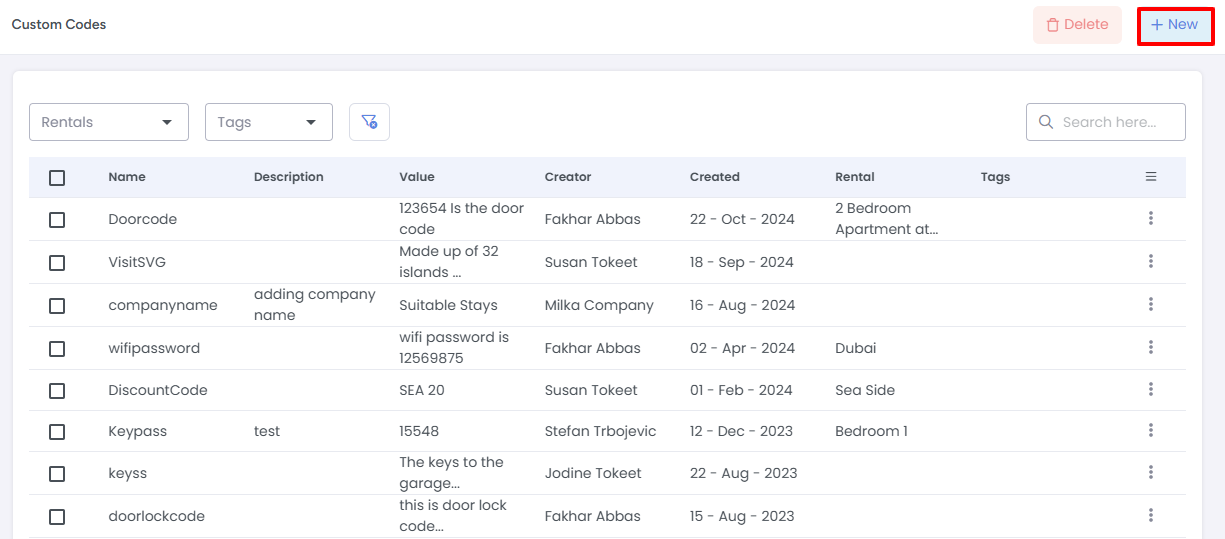
Task: Open the kebab menu for Keypass row
Action: coord(1151,431)
